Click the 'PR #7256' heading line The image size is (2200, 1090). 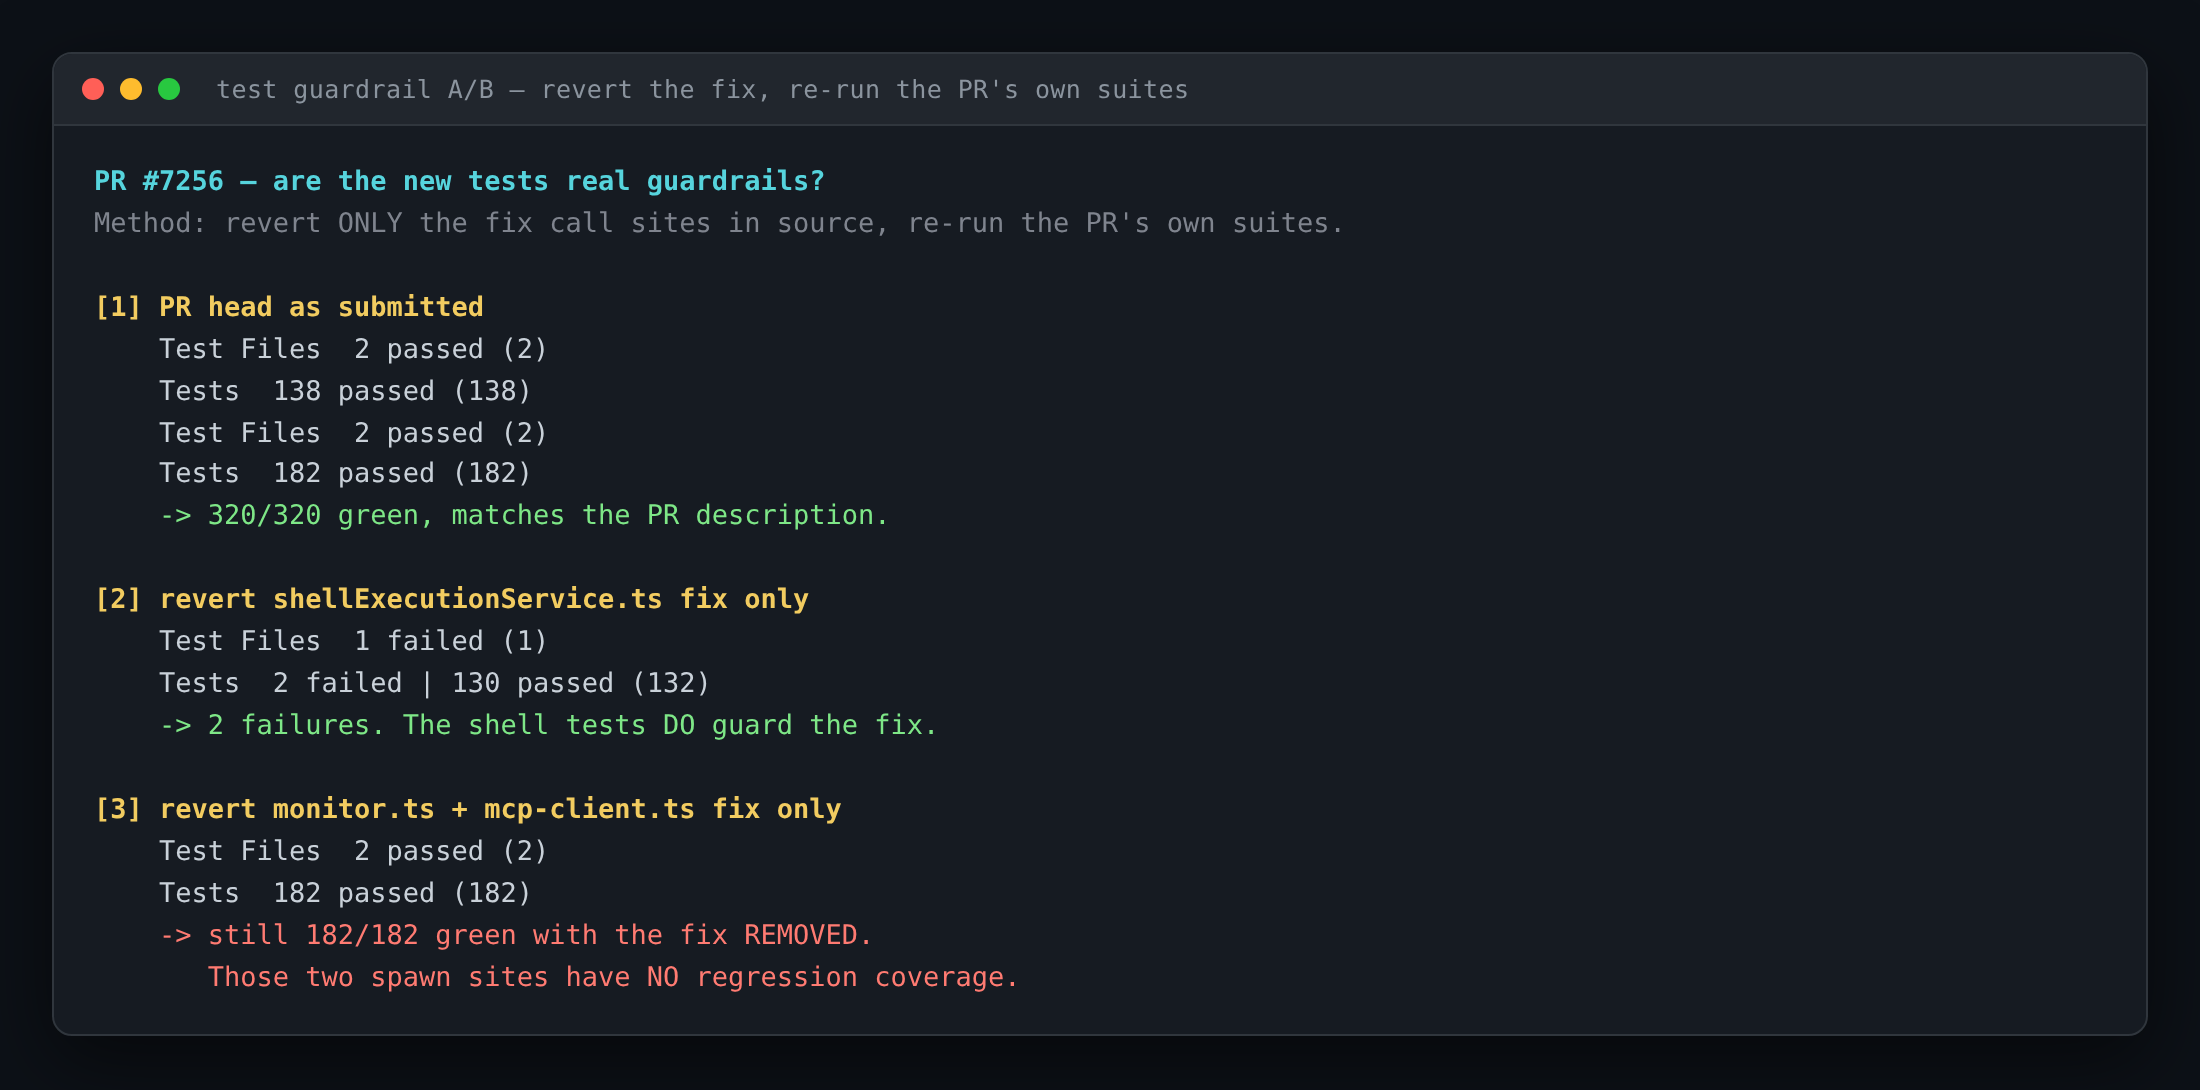click(459, 181)
